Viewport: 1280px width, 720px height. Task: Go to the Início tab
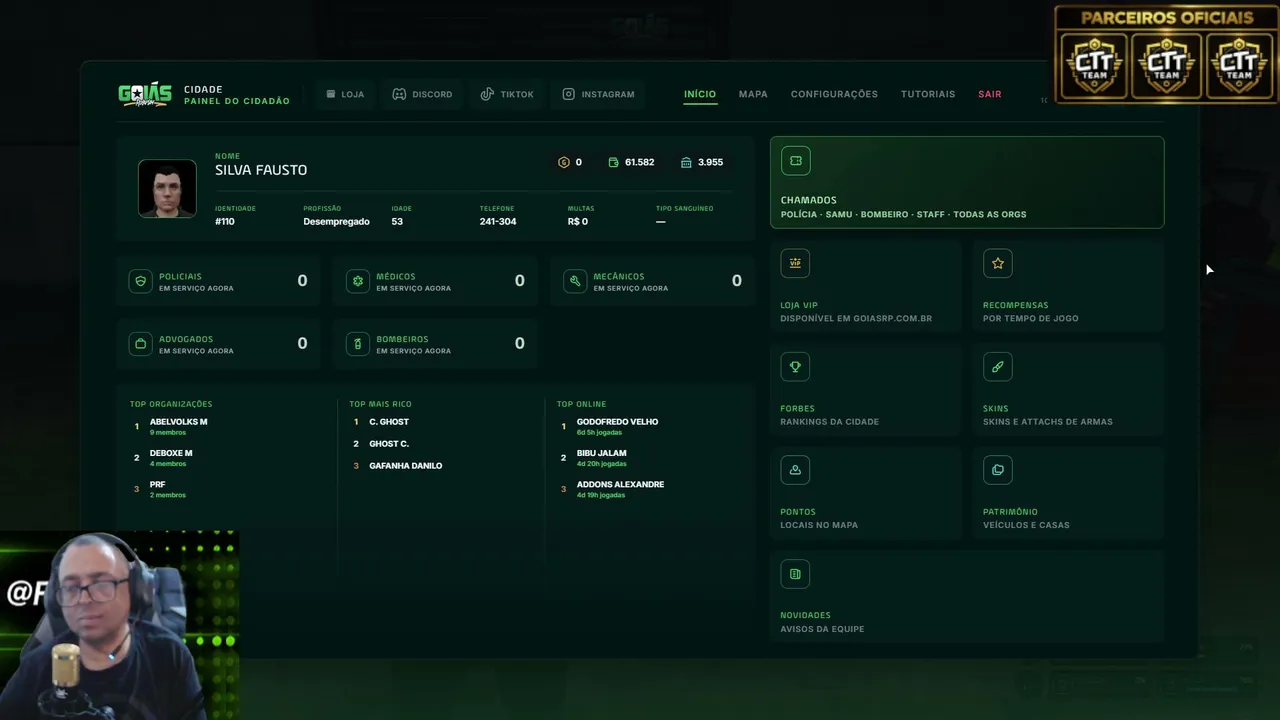click(x=700, y=94)
